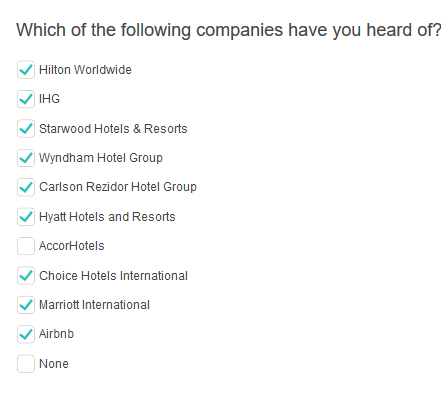Viewport: 441px width, 403px height.
Task: Click the Wyndham Hotel Group label
Action: point(101,158)
